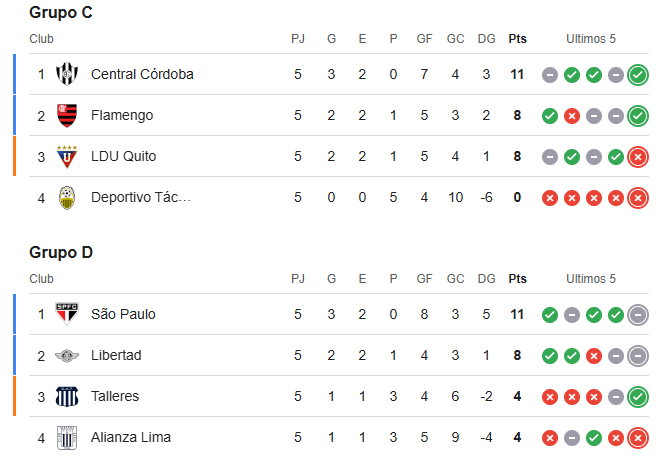Click the Central Córdoba club crest
The height and width of the screenshot is (458, 669).
click(x=67, y=74)
